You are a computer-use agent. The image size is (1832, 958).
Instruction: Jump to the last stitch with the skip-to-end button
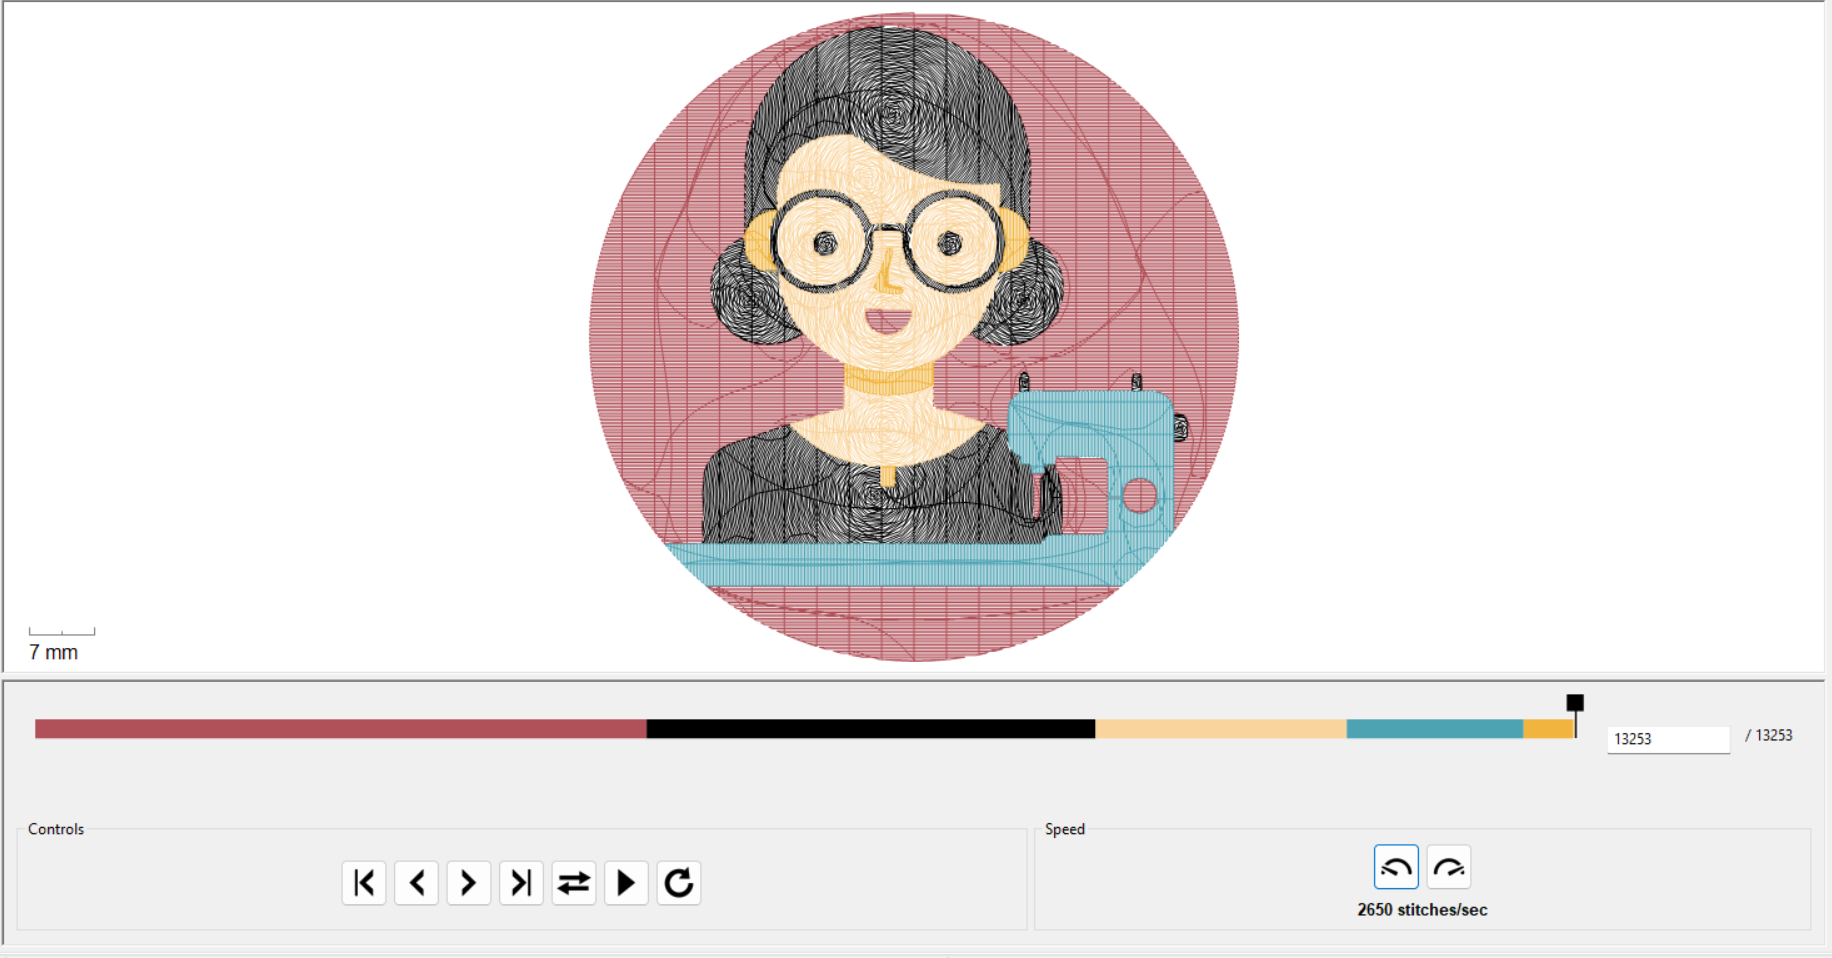point(521,883)
